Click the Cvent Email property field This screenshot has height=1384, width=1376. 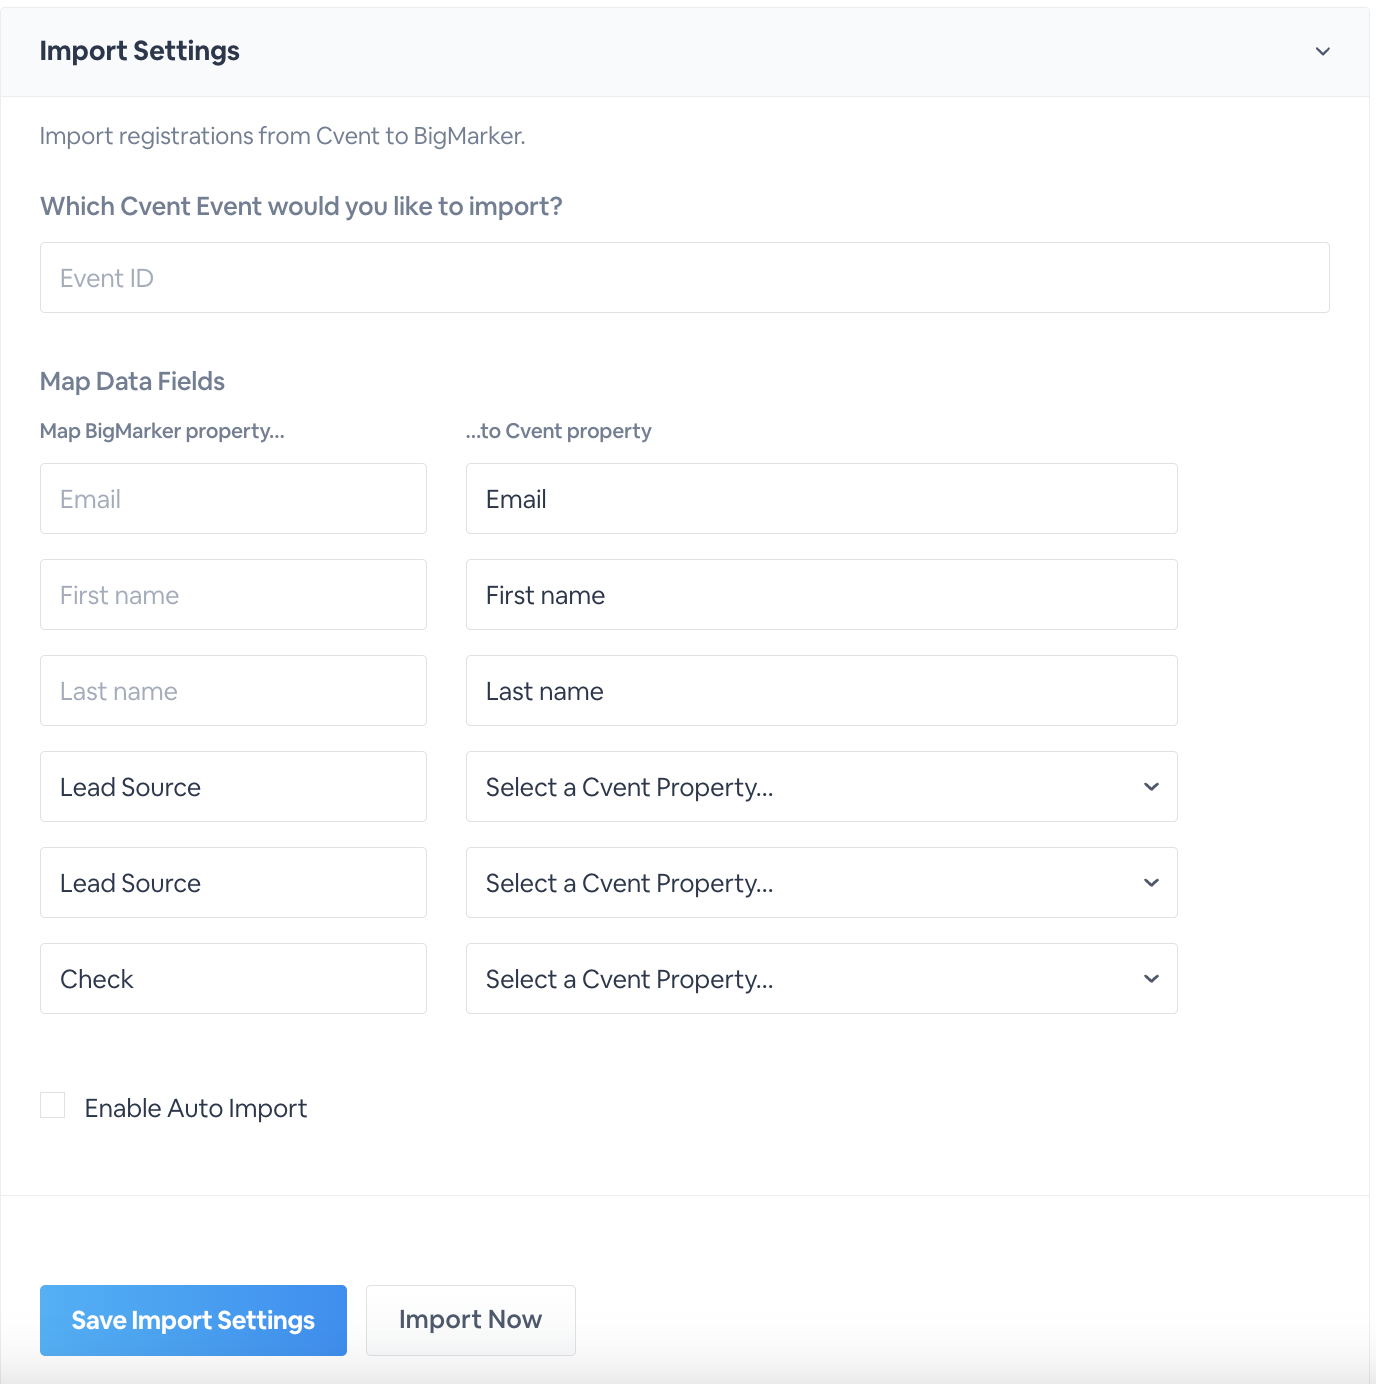(x=821, y=499)
